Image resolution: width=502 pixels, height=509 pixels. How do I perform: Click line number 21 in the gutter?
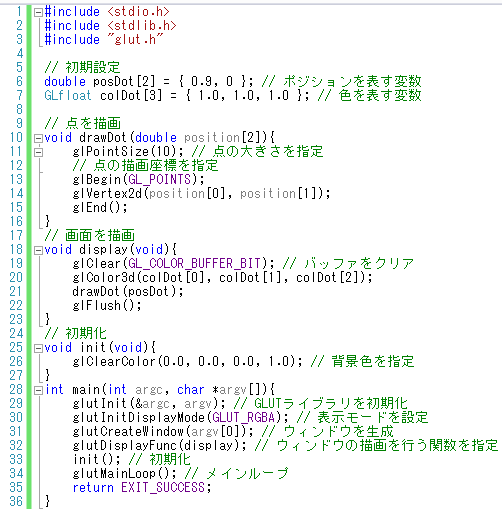pyautogui.click(x=16, y=291)
